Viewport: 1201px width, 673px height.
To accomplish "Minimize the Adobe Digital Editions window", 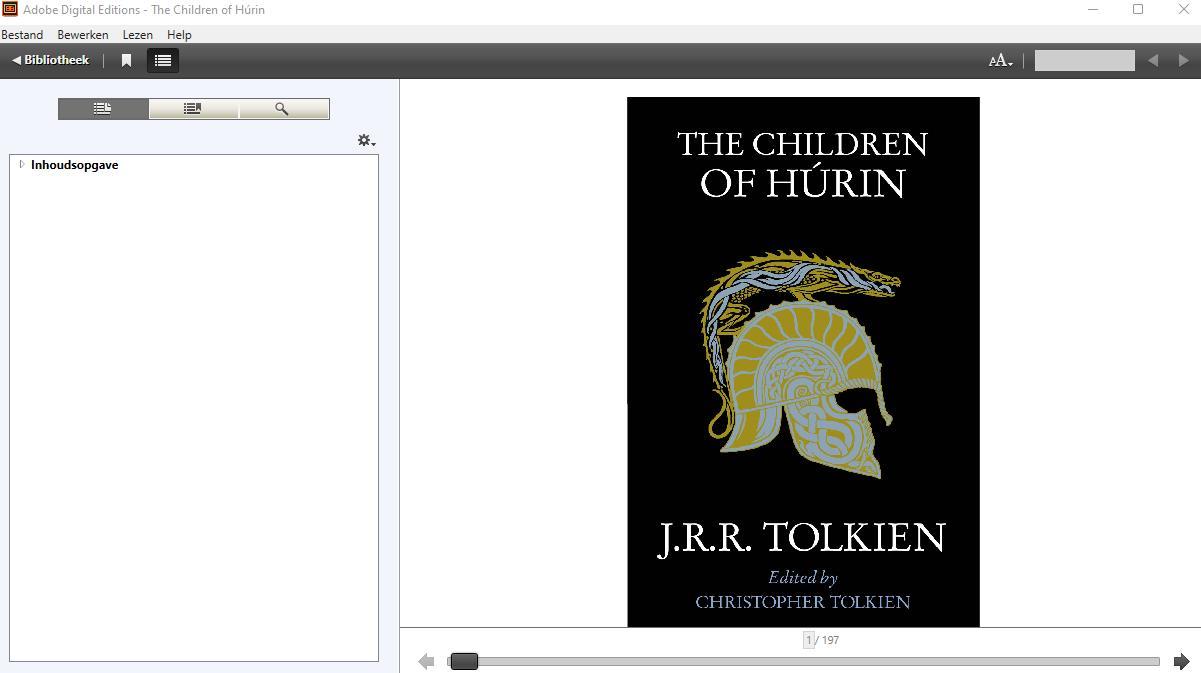I will 1093,9.
